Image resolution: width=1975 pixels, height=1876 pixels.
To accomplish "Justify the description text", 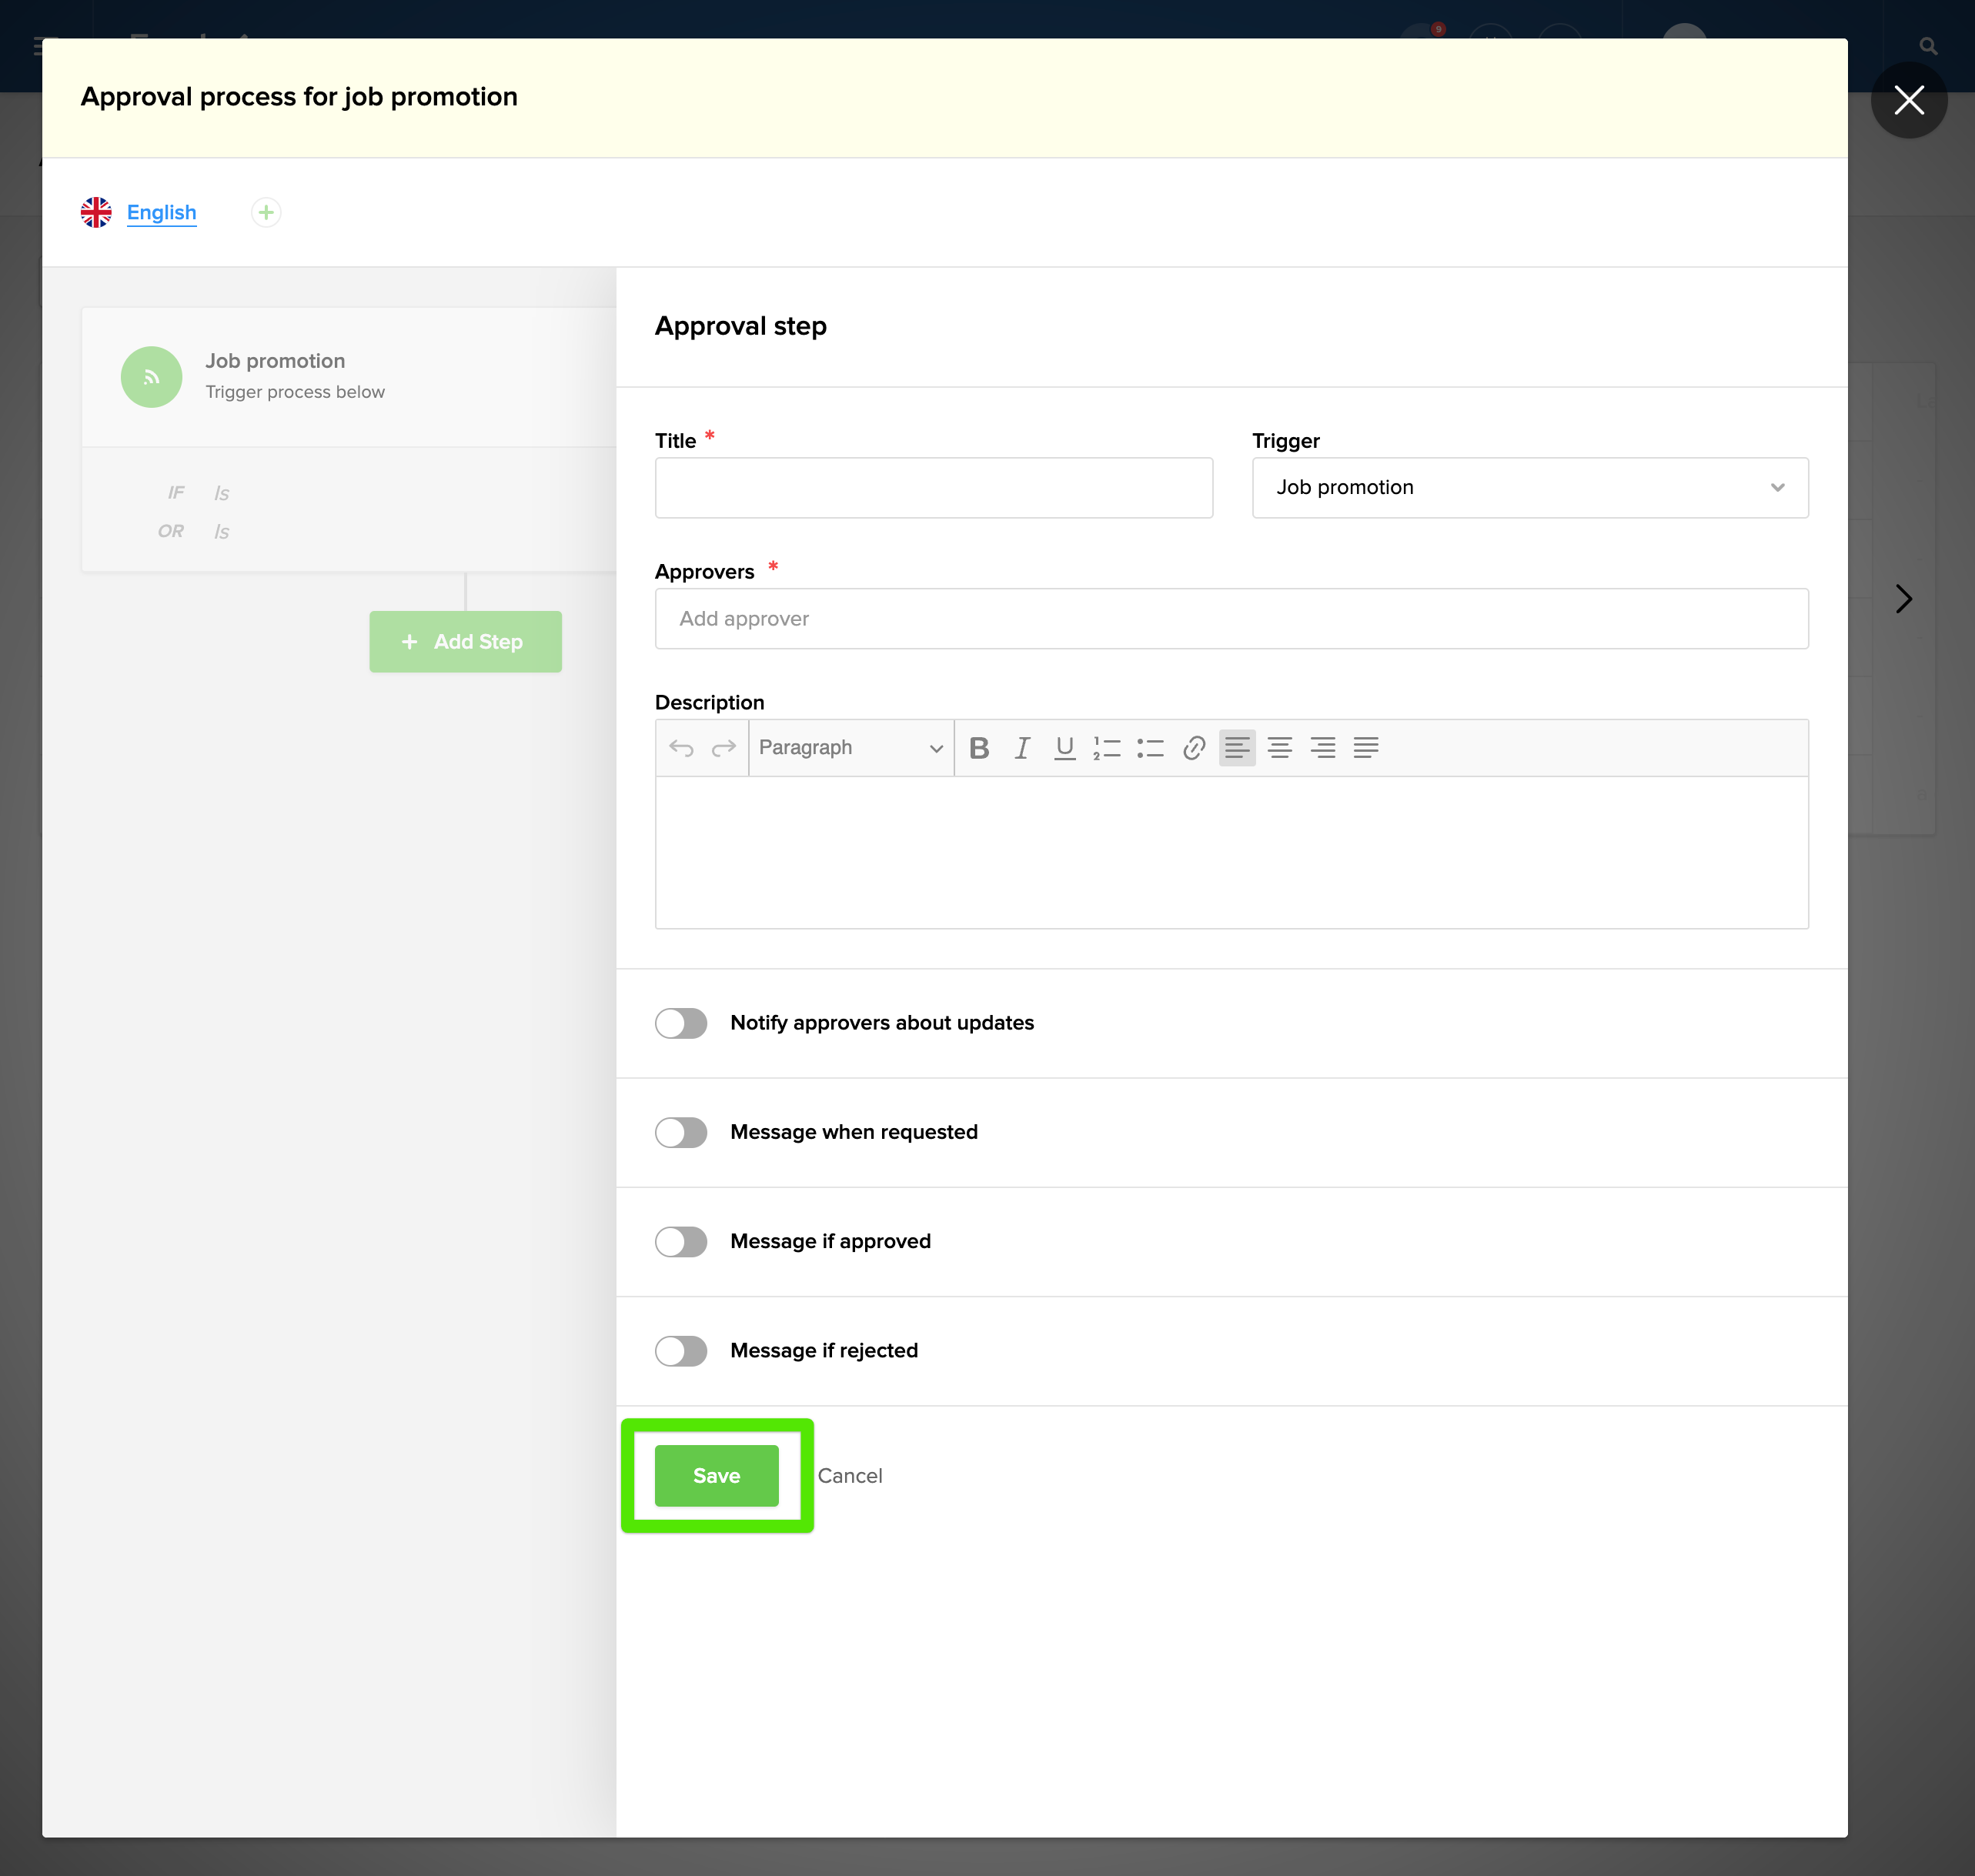I will (1365, 748).
